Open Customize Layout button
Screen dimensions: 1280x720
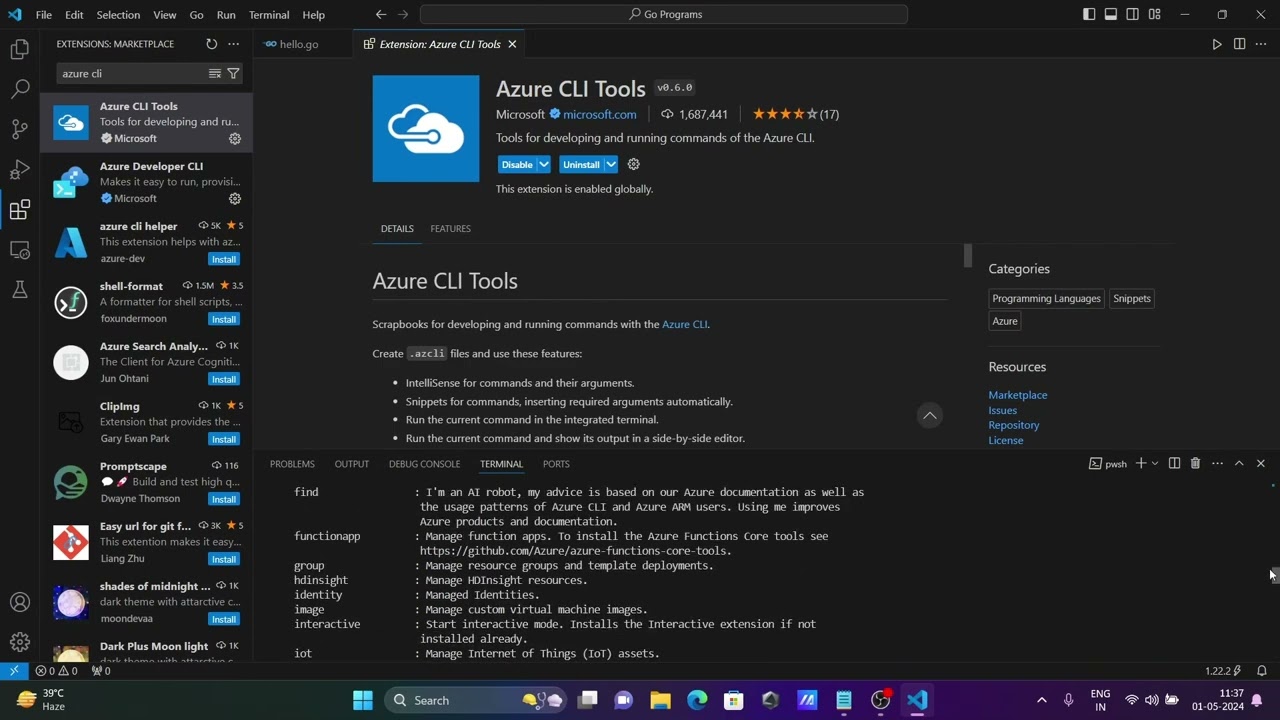pyautogui.click(x=1155, y=14)
